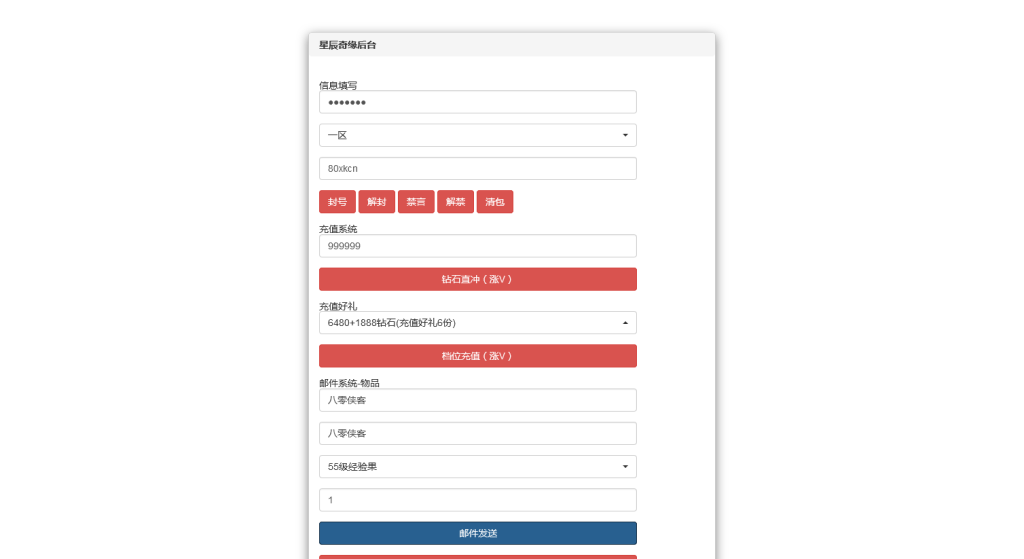Screen dimensions: 1024x559
Task: Open the 6480+1888钻石 gift dropdown
Action: pyautogui.click(x=477, y=323)
